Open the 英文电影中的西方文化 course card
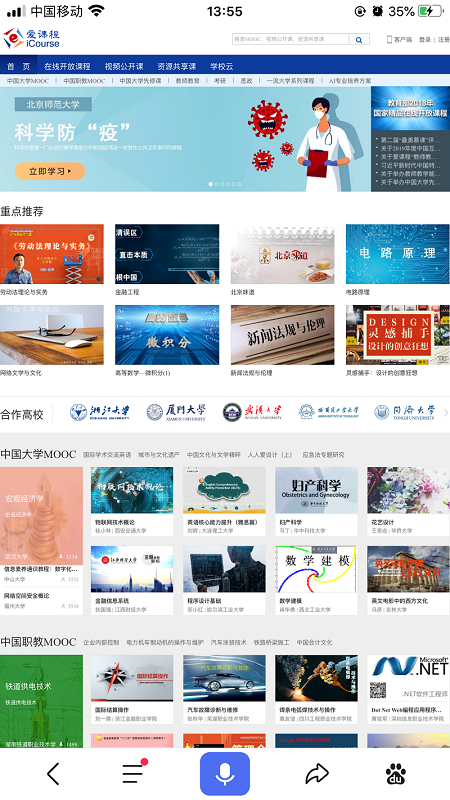The width and height of the screenshot is (450, 800). tap(408, 580)
